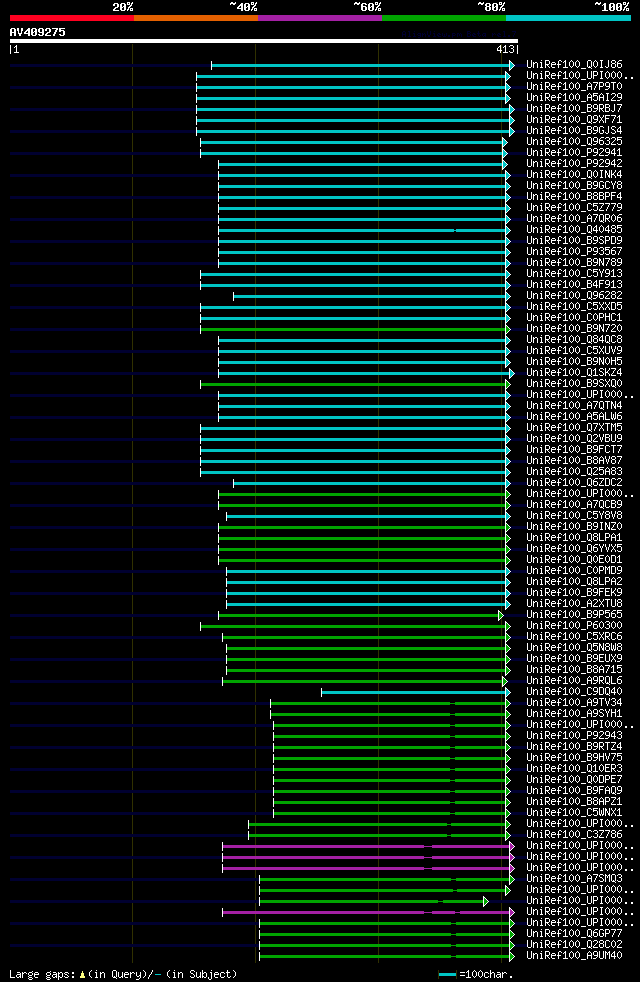Click the green ~80% identity legend segment
The width and height of the screenshot is (640, 982).
(444, 18)
